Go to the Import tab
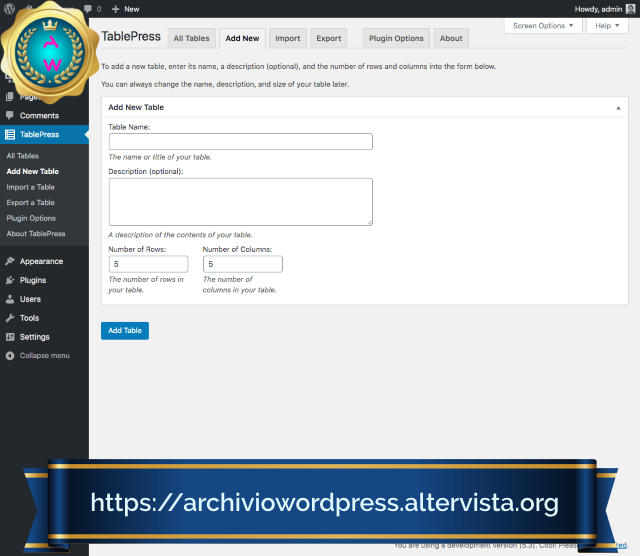640x556 pixels. point(288,38)
